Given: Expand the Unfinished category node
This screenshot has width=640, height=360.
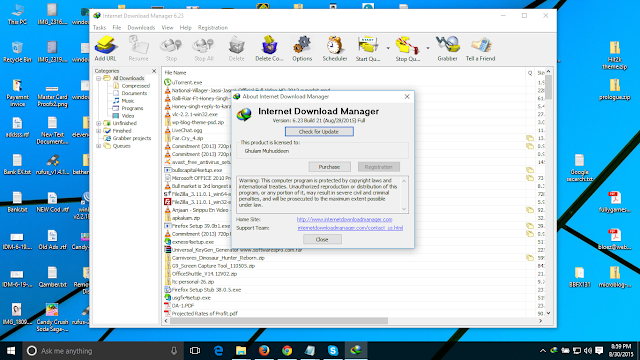Looking at the screenshot, I should pos(99,123).
